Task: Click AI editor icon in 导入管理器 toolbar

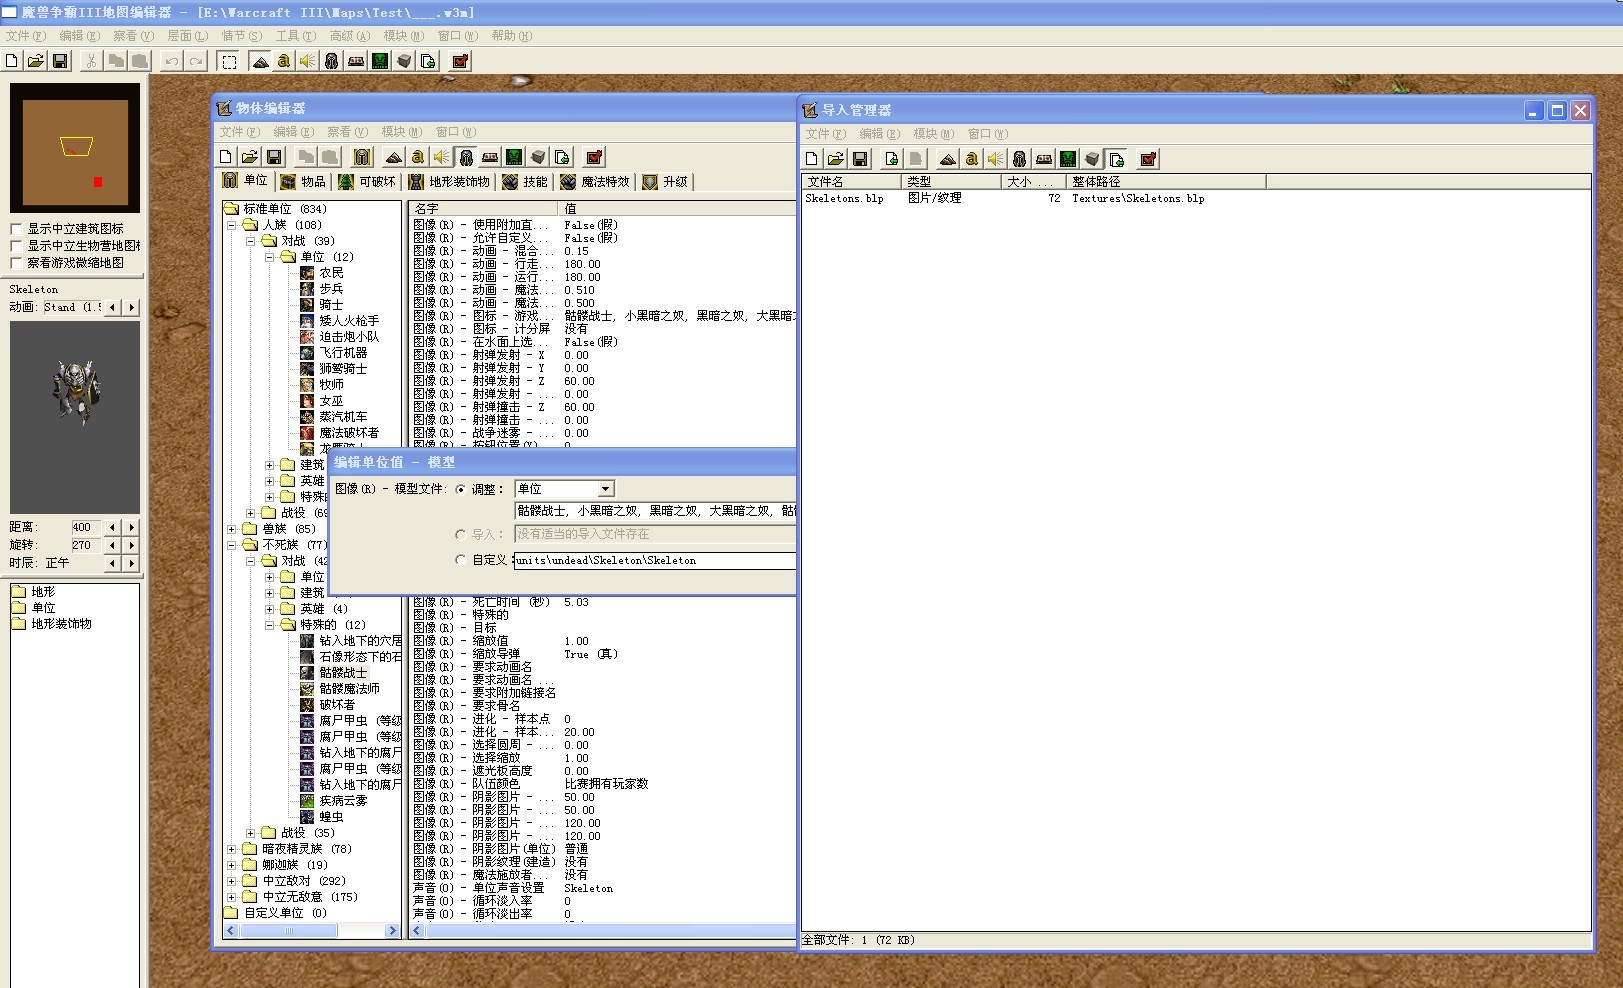Action: (1068, 159)
